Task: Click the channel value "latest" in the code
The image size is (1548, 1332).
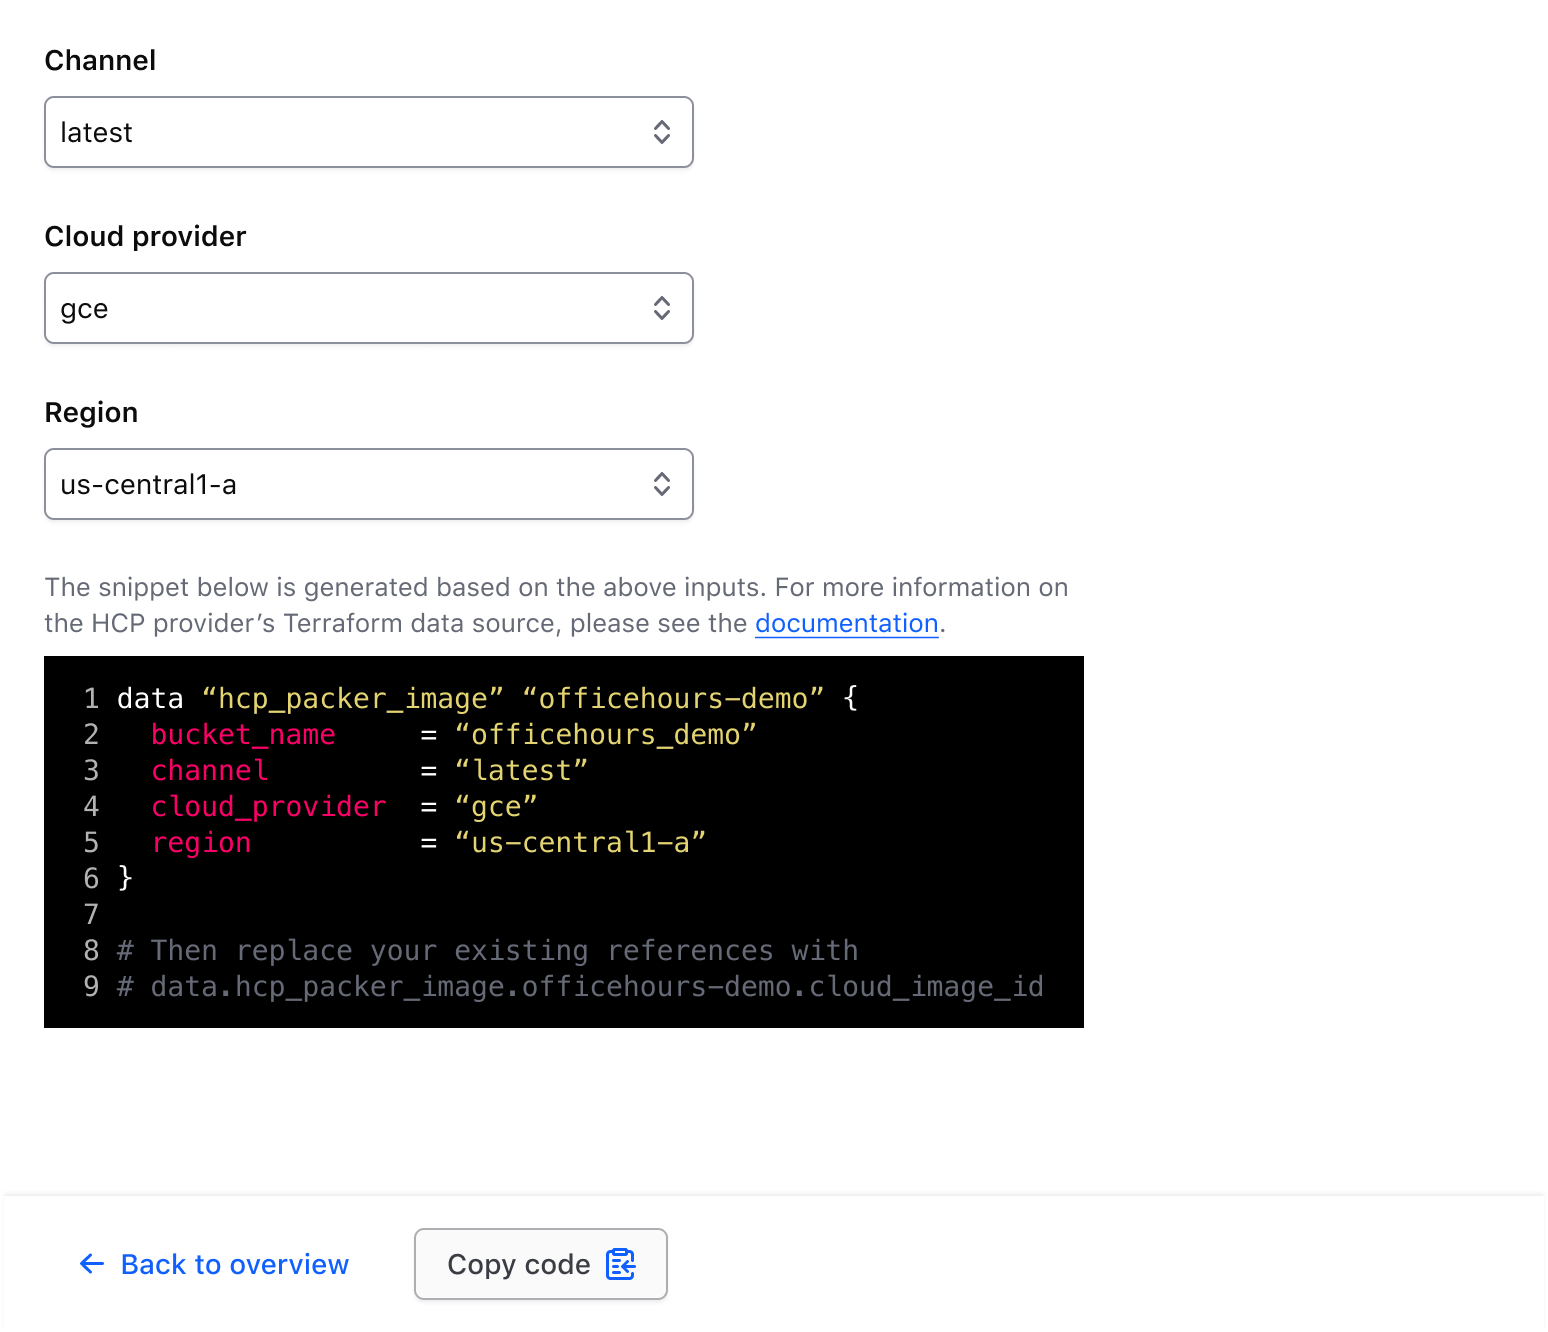Action: 522,770
